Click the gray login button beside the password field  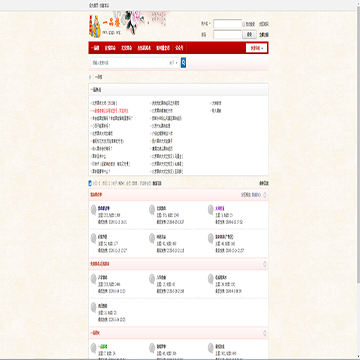coord(250,34)
